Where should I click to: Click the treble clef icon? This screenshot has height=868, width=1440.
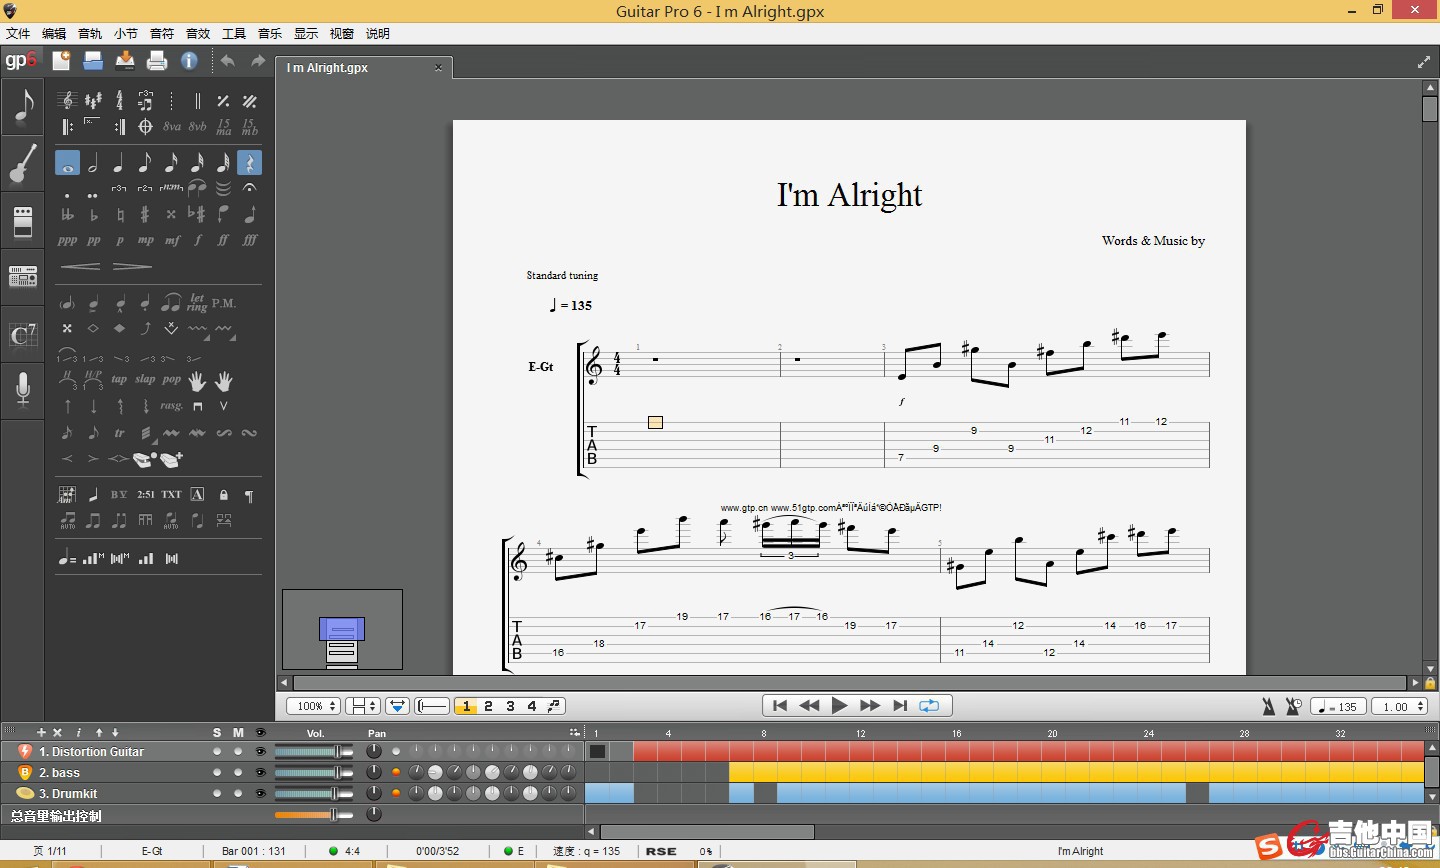[x=67, y=100]
